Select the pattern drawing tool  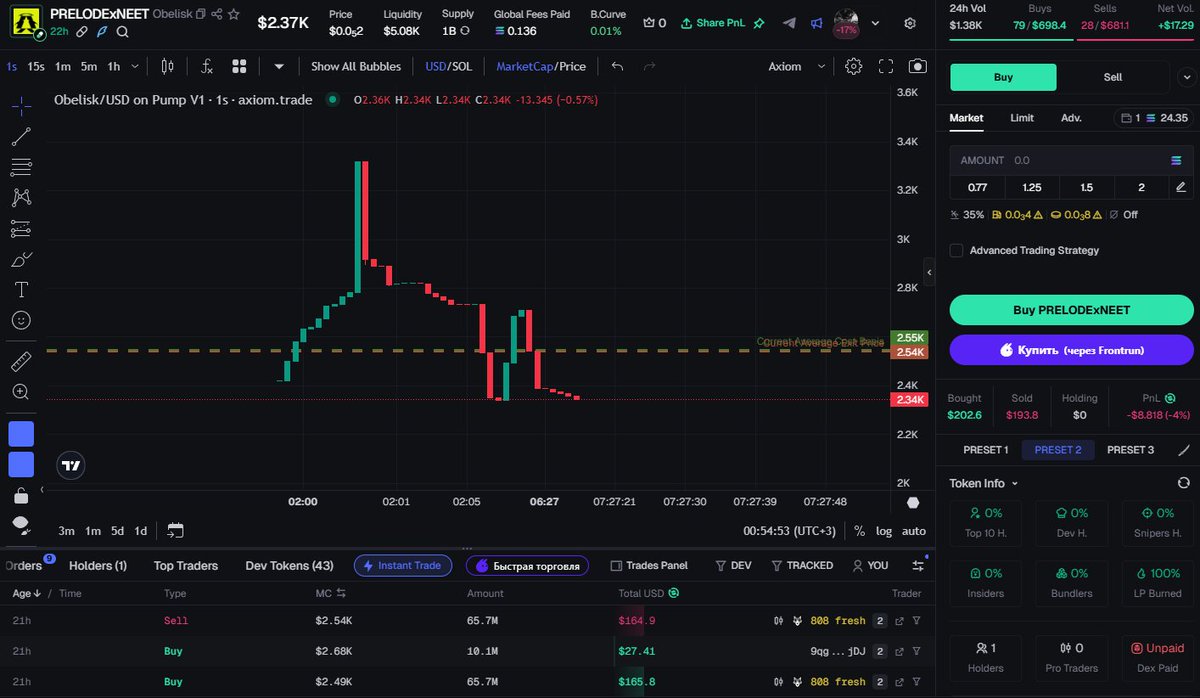[21, 198]
